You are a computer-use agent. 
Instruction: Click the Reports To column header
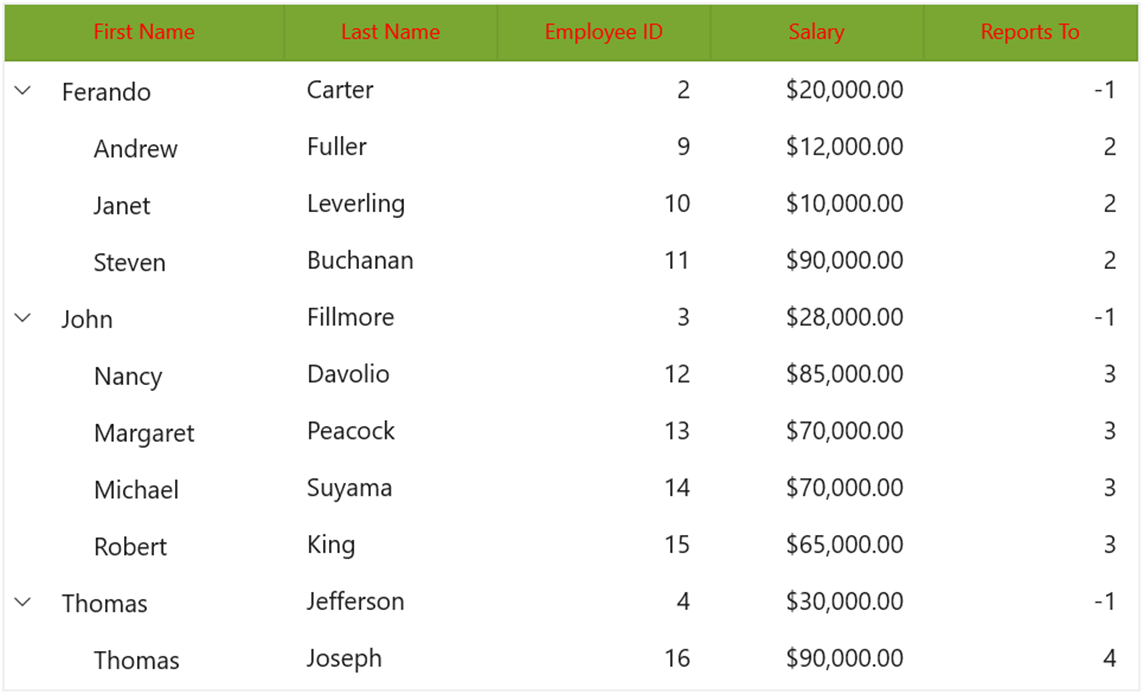1030,32
